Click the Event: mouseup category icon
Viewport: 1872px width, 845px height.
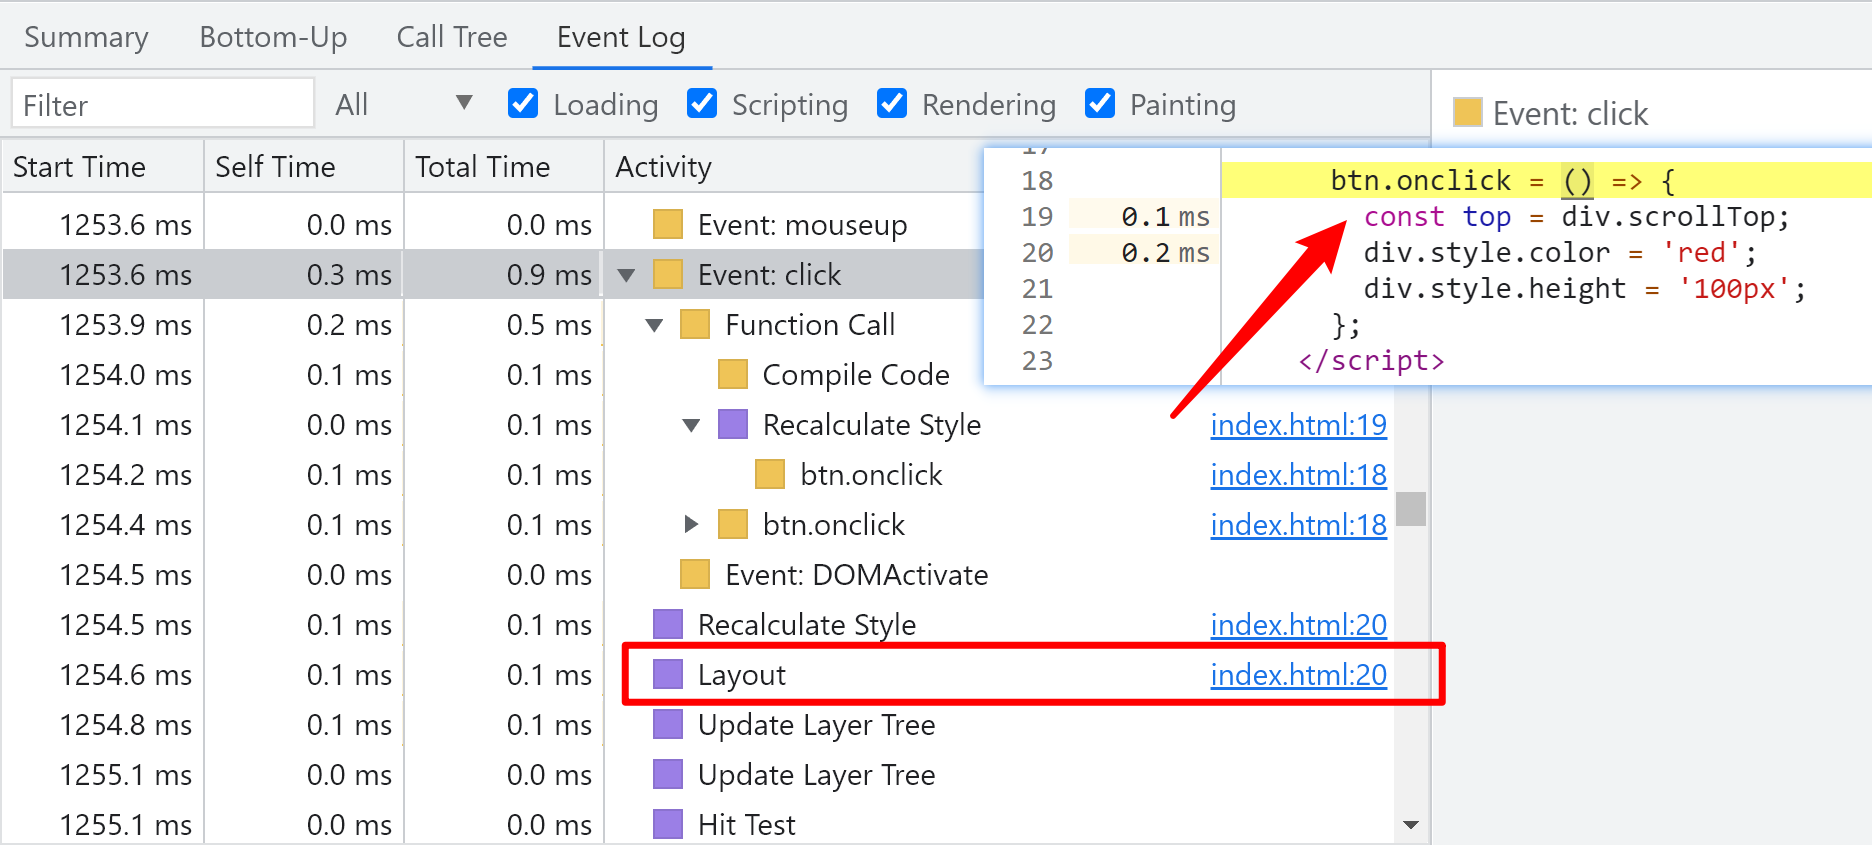(x=668, y=224)
